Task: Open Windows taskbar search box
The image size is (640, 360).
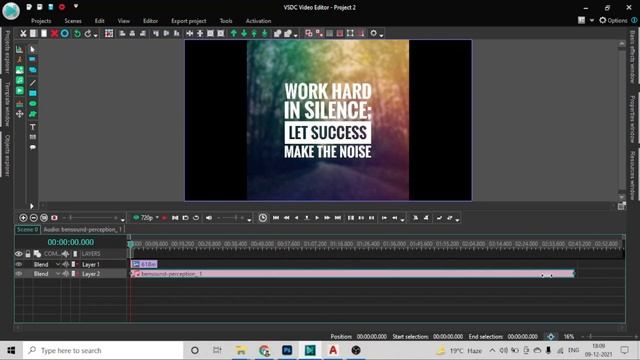Action: [x=103, y=351]
